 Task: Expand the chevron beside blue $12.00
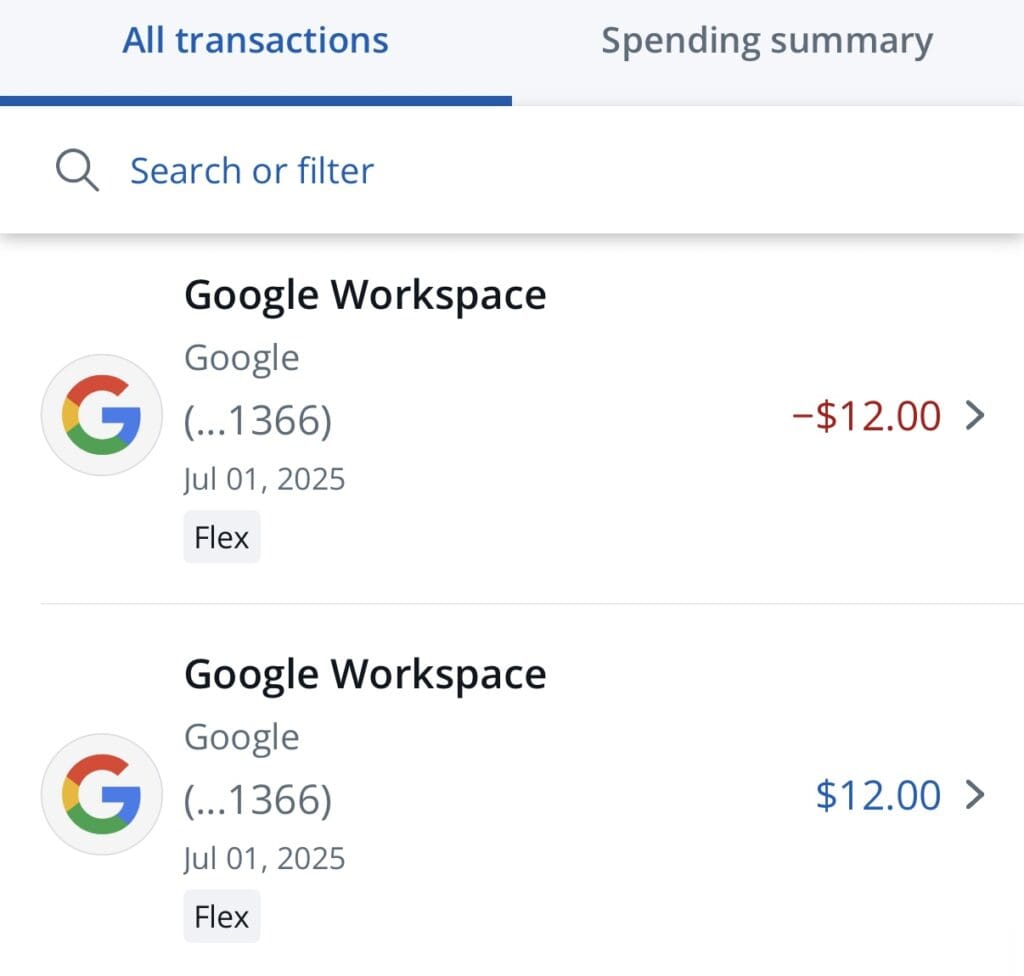click(976, 795)
